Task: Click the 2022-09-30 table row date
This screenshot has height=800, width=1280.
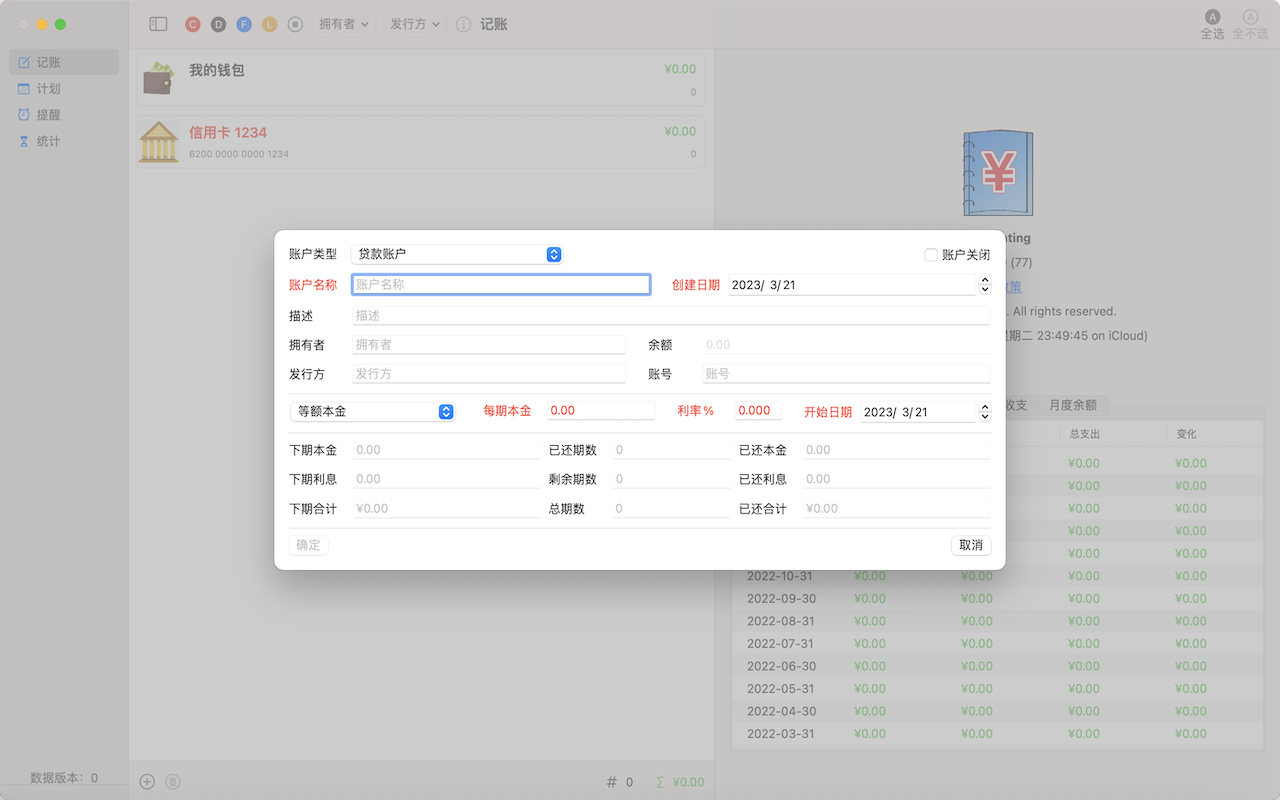Action: point(781,599)
